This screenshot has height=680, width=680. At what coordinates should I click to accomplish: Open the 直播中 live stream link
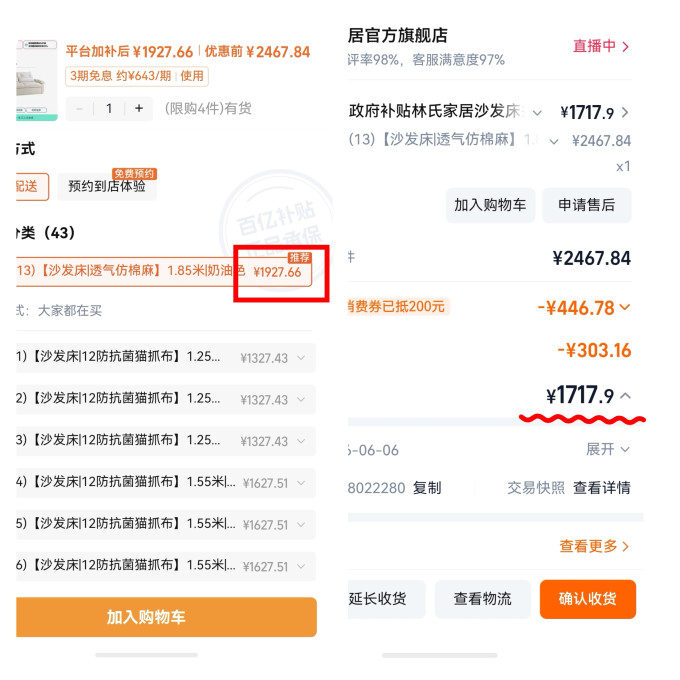[601, 46]
